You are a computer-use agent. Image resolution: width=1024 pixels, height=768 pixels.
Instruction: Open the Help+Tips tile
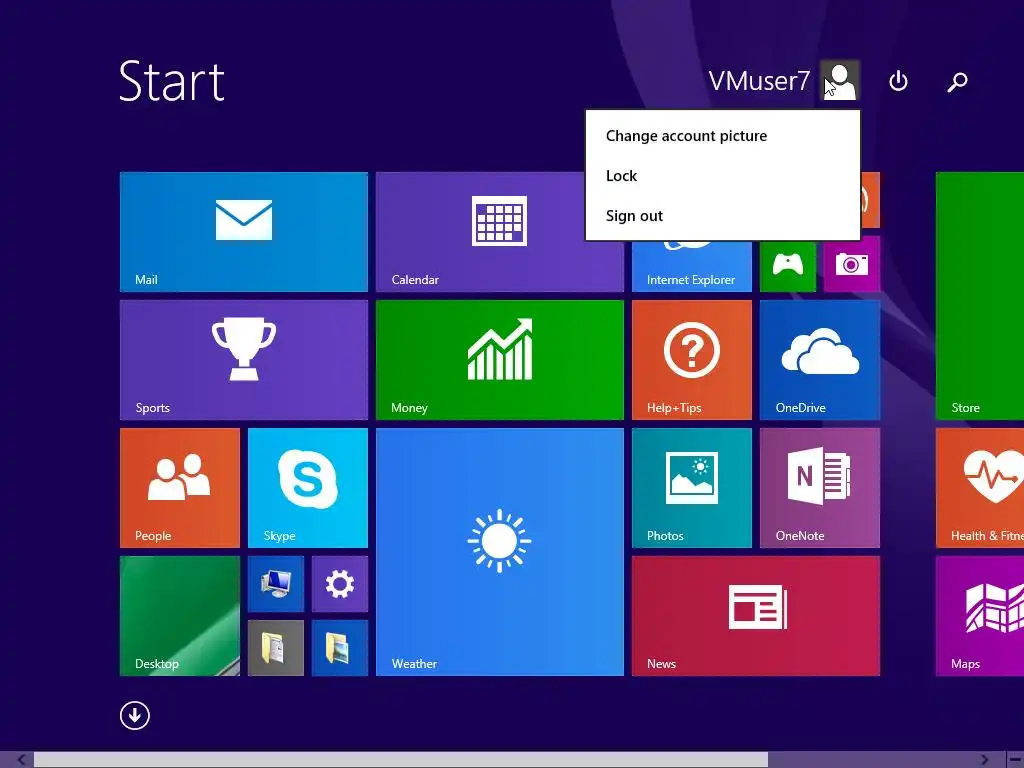tap(692, 360)
